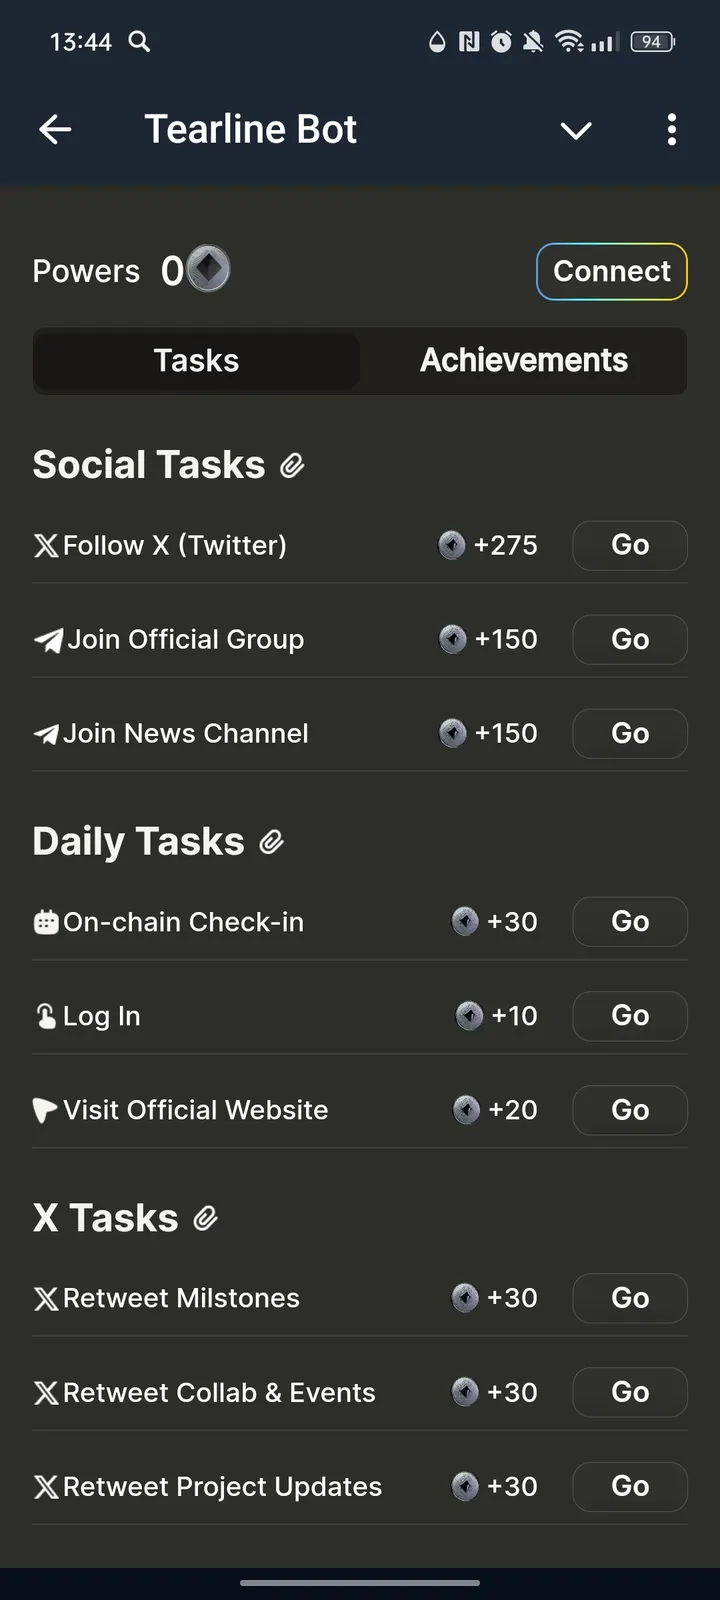This screenshot has width=720, height=1600.
Task: Click the paperclip icon next to X Tasks
Action: [x=206, y=1218]
